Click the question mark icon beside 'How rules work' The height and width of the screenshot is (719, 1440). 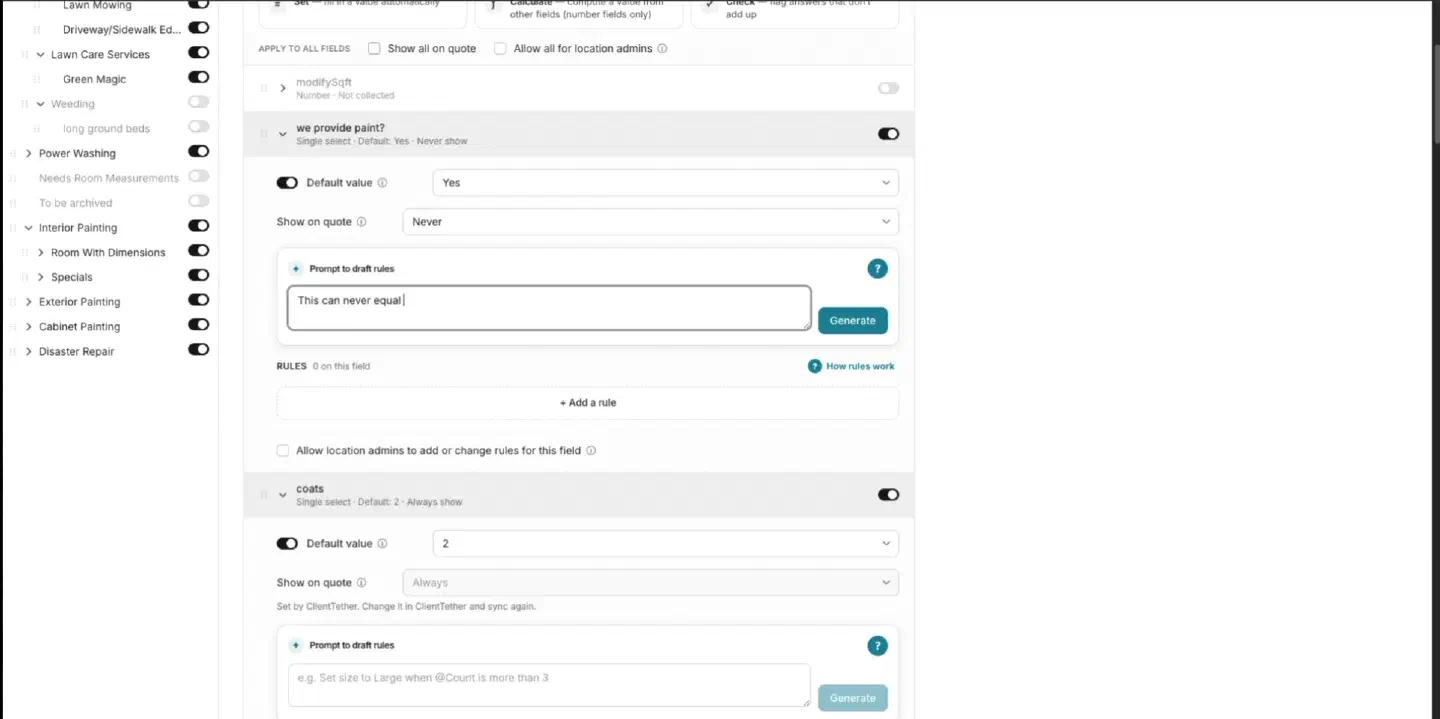[815, 366]
